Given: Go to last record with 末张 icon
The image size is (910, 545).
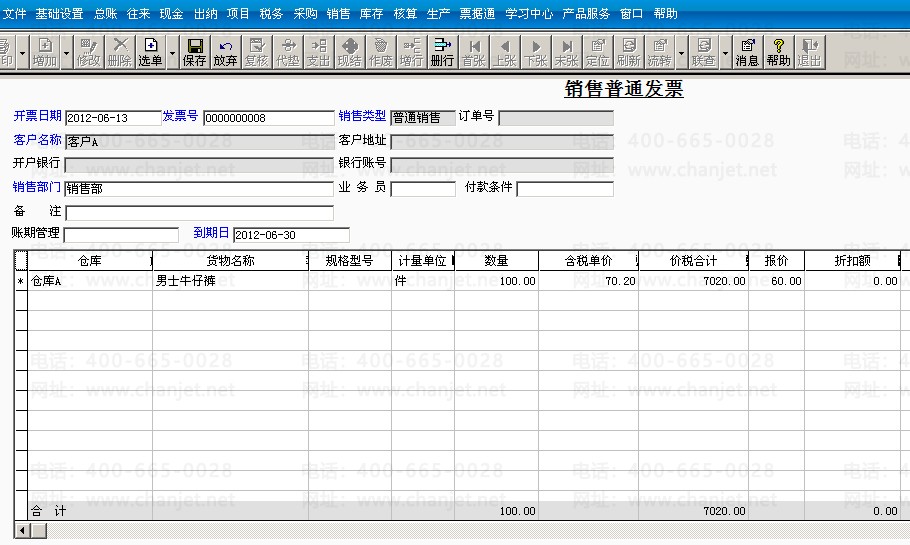Looking at the screenshot, I should point(566,52).
